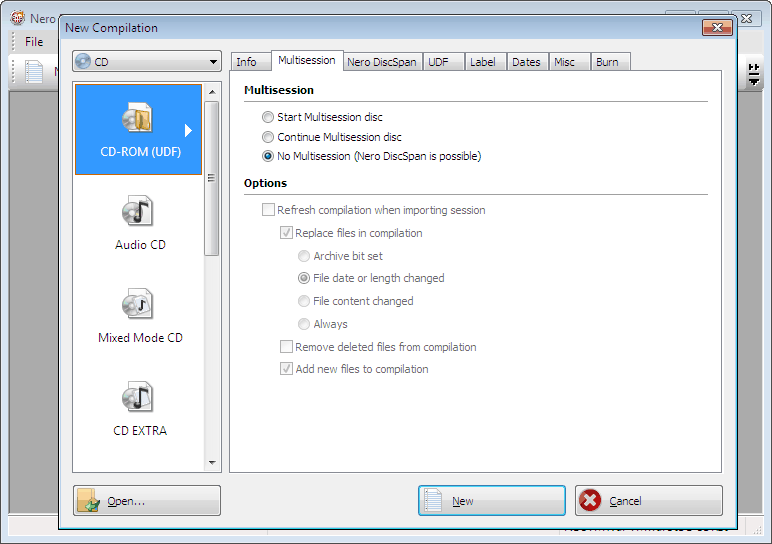Click the toolbar overflow icon at right edge
The image size is (772, 544).
(753, 74)
